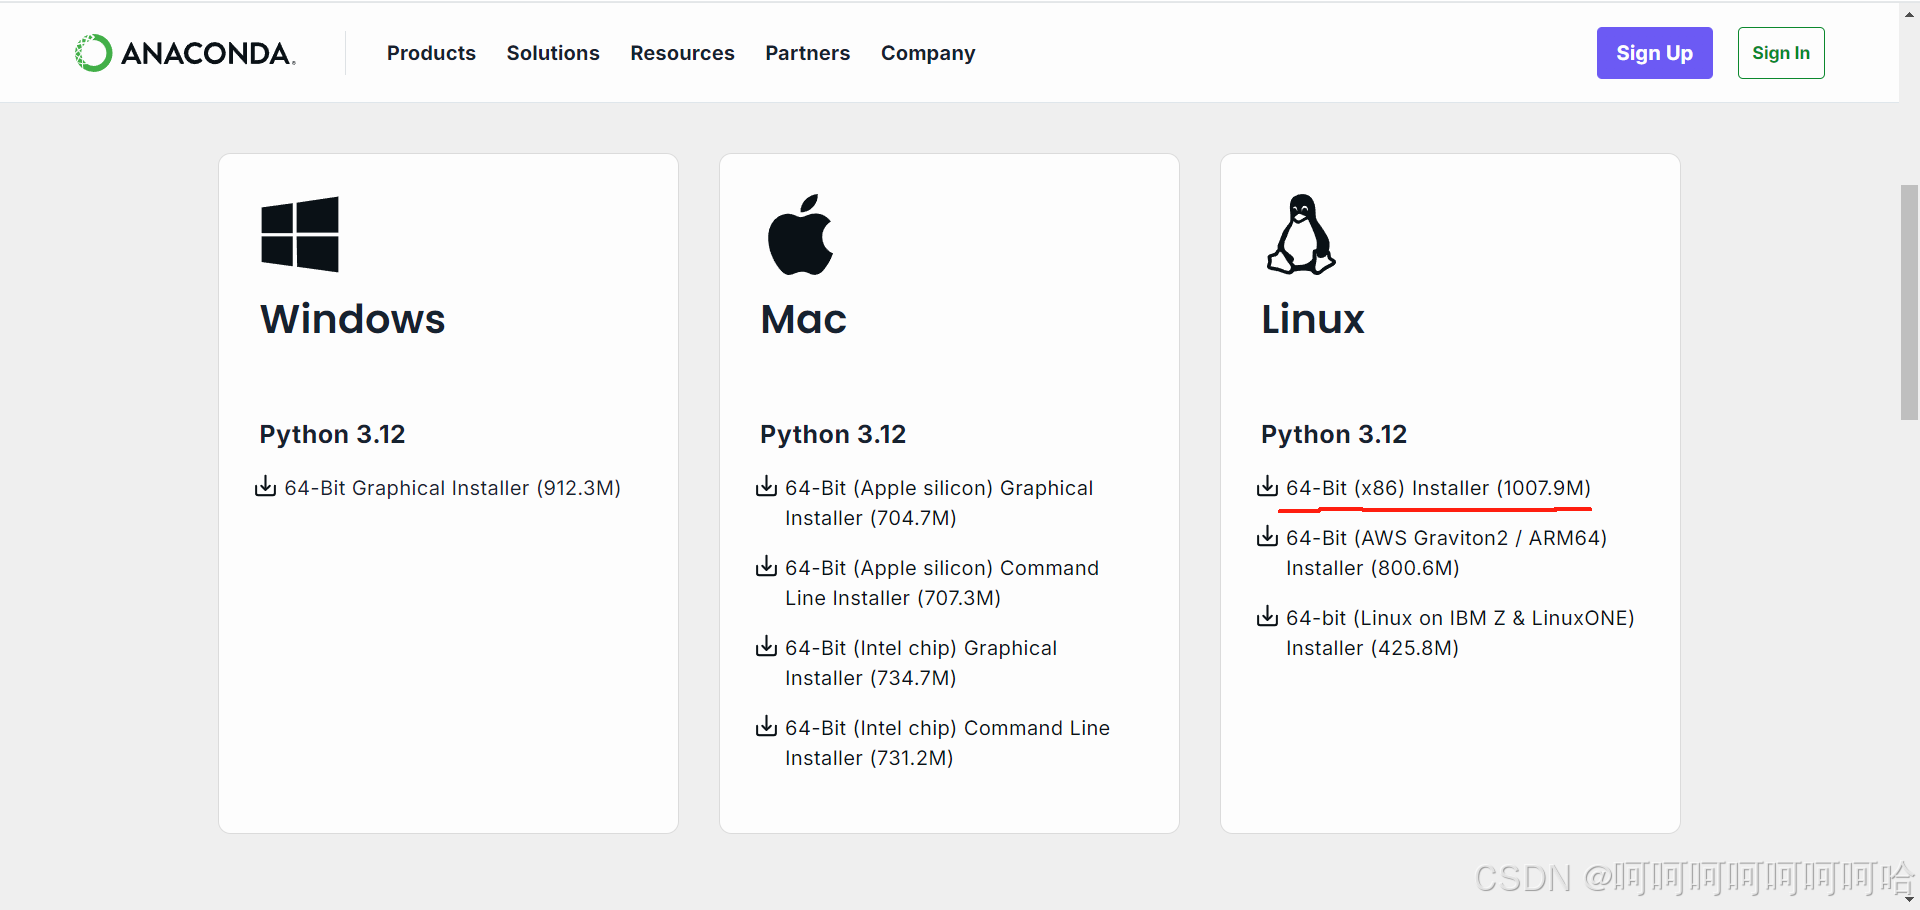Open the Company menu
Screen dimensions: 1920x910
coord(928,53)
